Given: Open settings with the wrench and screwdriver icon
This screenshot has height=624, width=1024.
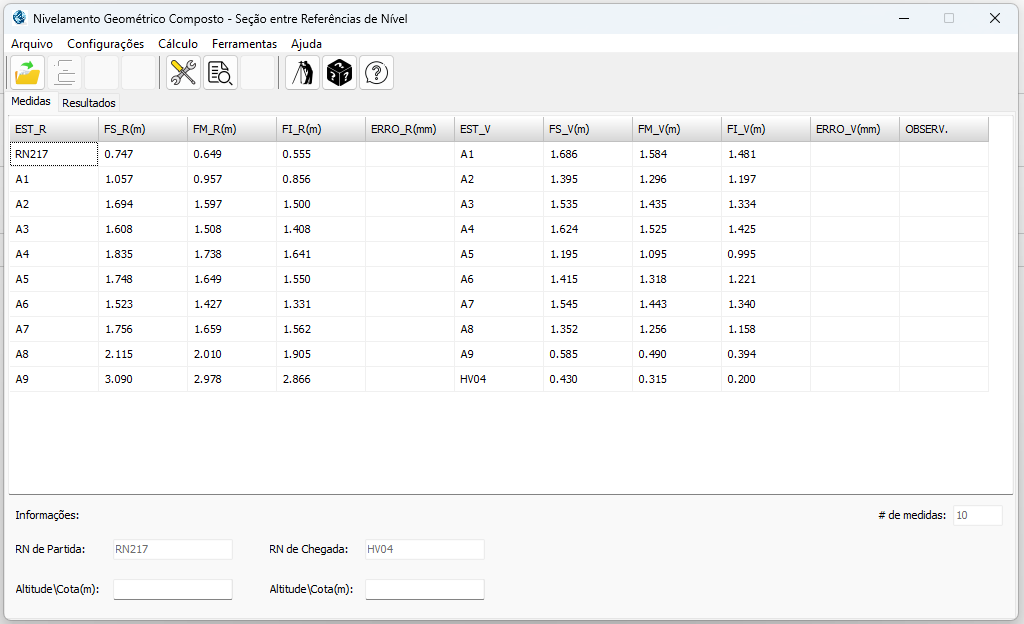Looking at the screenshot, I should click(184, 72).
